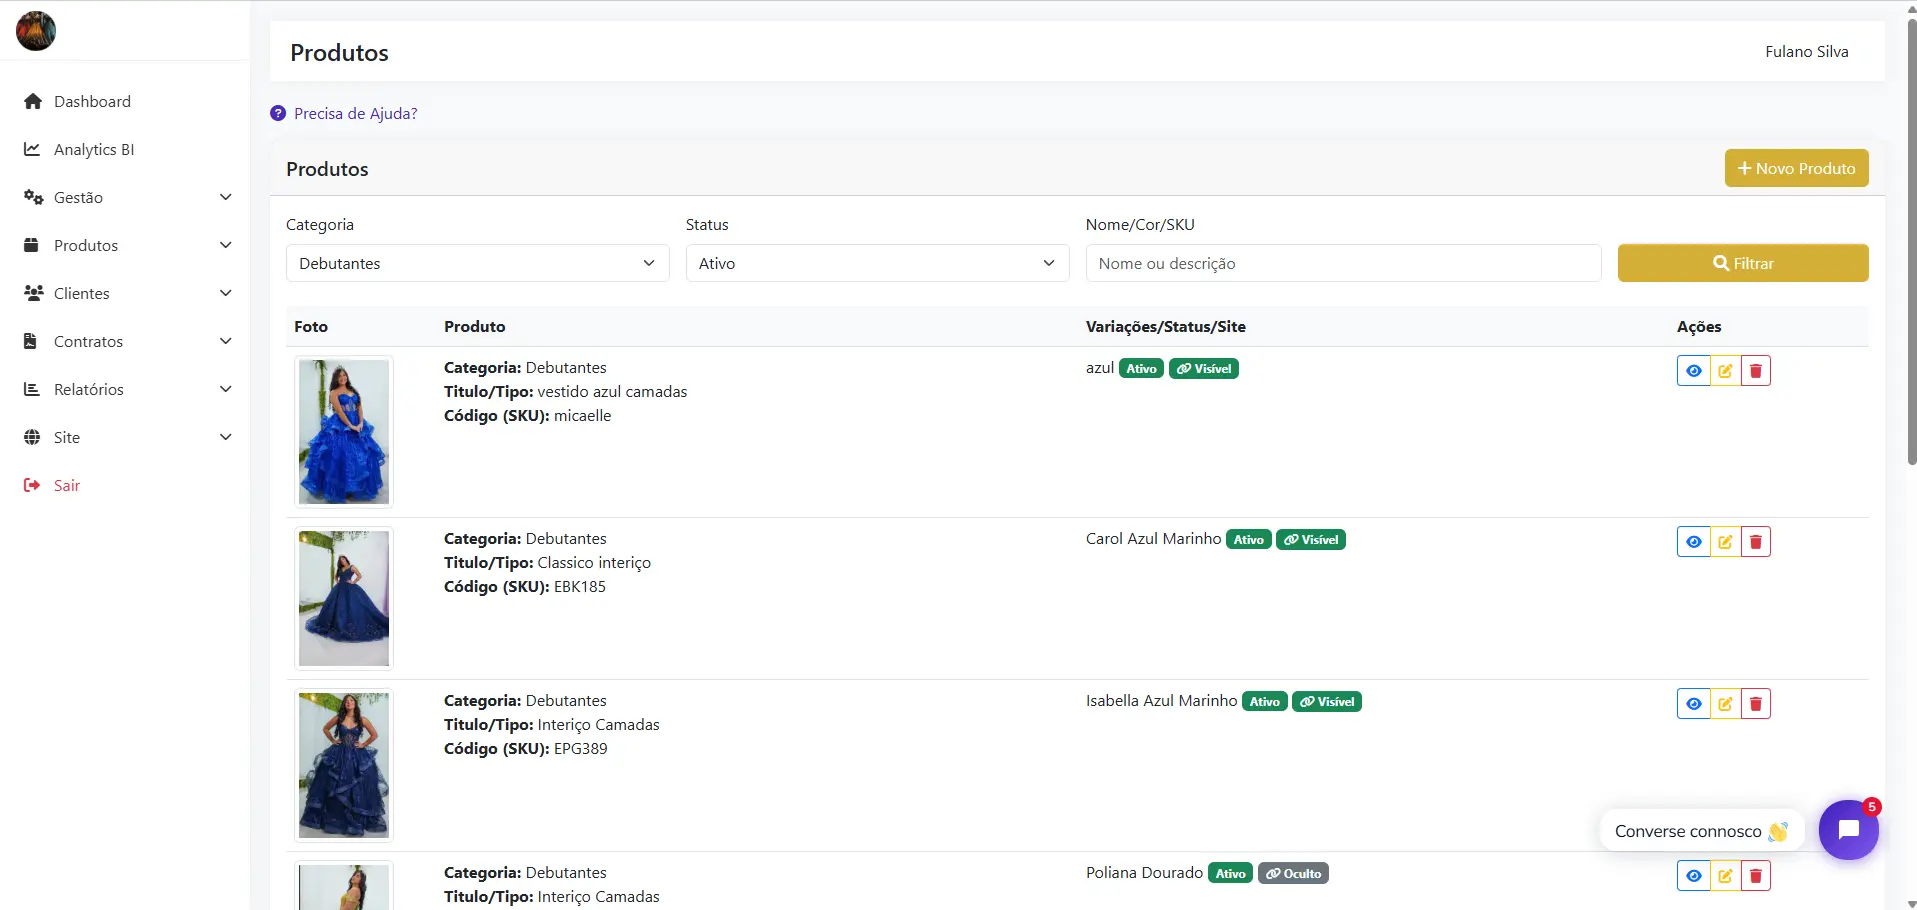Click the Fulano Silva user name
The height and width of the screenshot is (910, 1917).
click(1806, 51)
